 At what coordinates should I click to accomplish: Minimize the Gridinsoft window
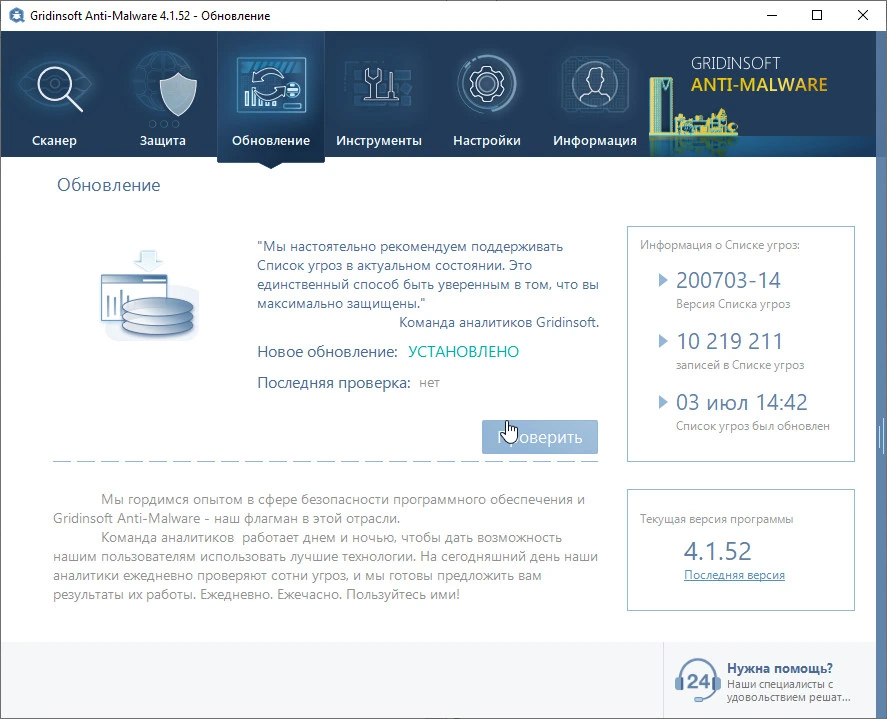tap(772, 15)
